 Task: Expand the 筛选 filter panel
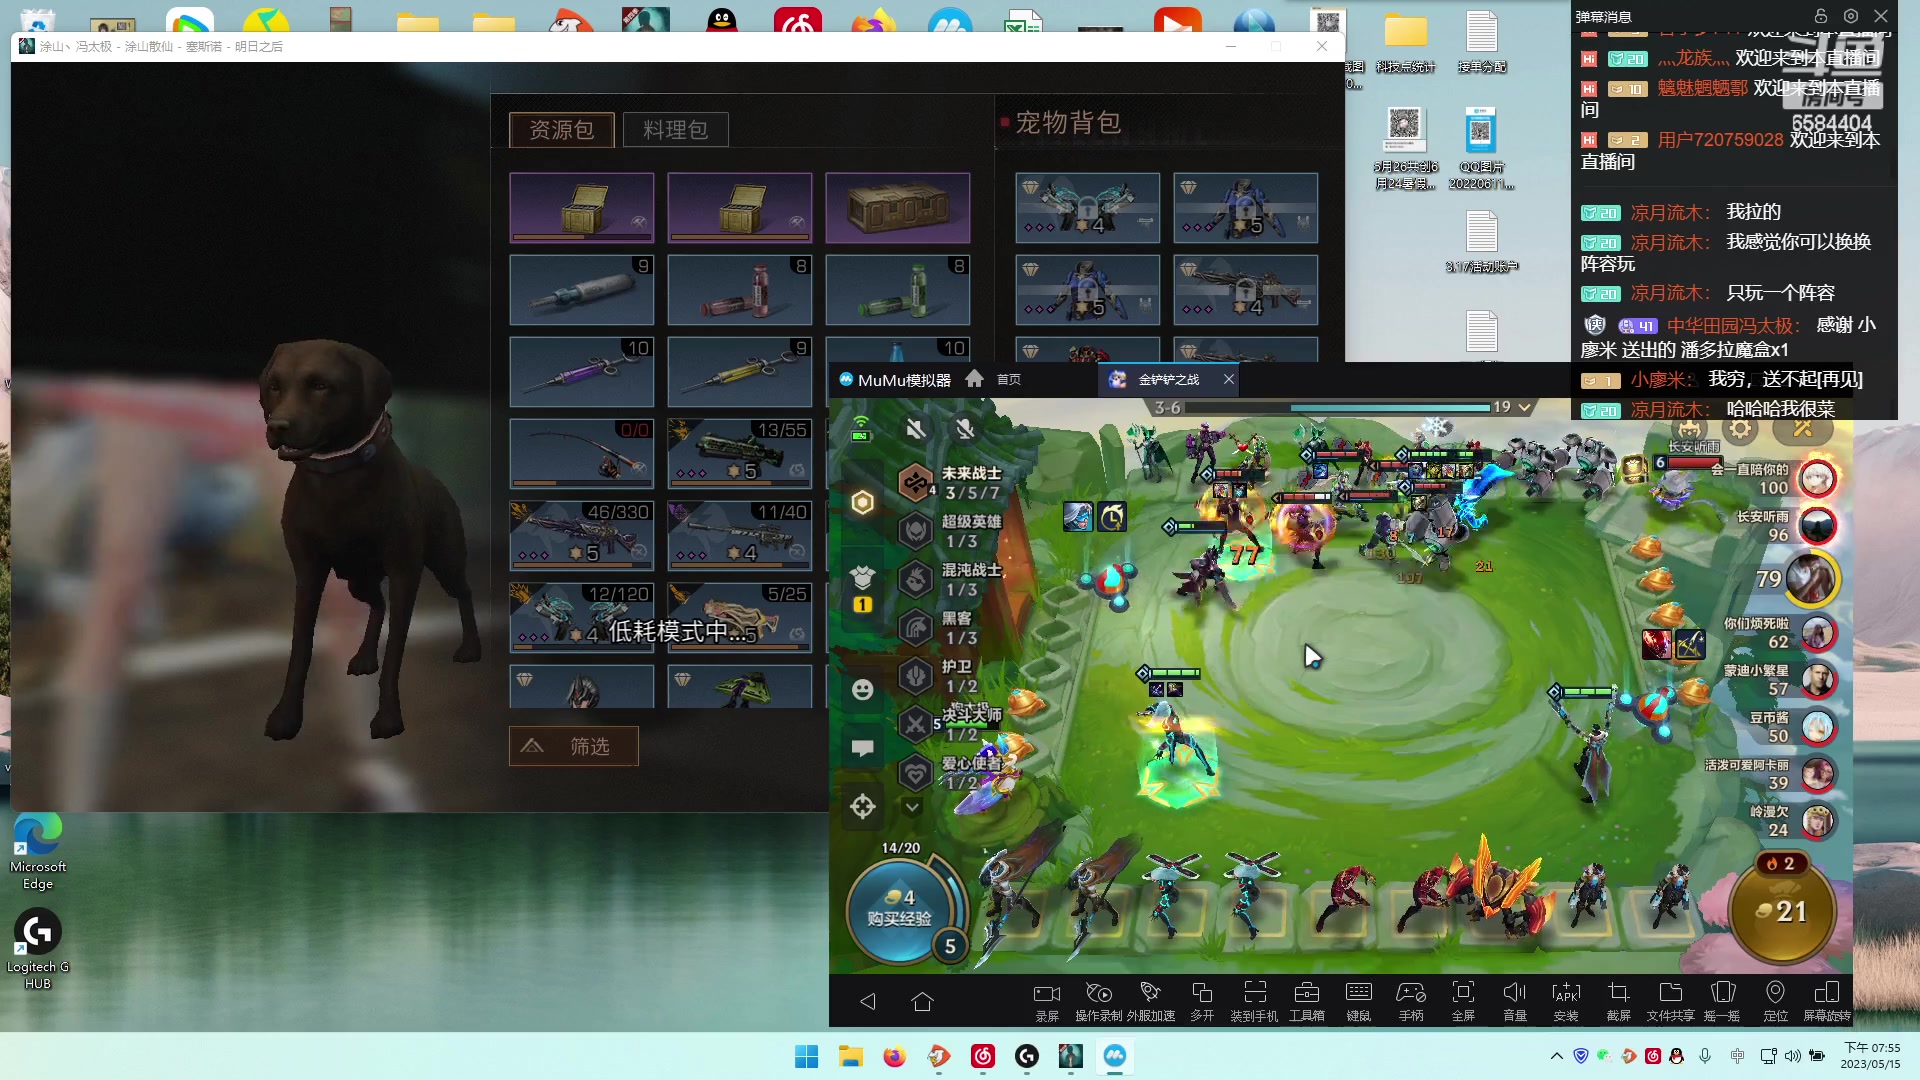coord(573,746)
